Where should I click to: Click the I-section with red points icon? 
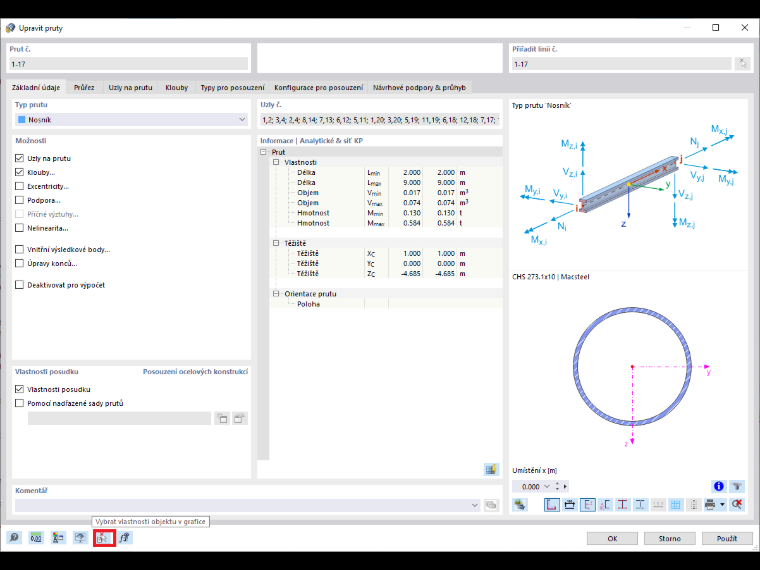[x=622, y=505]
